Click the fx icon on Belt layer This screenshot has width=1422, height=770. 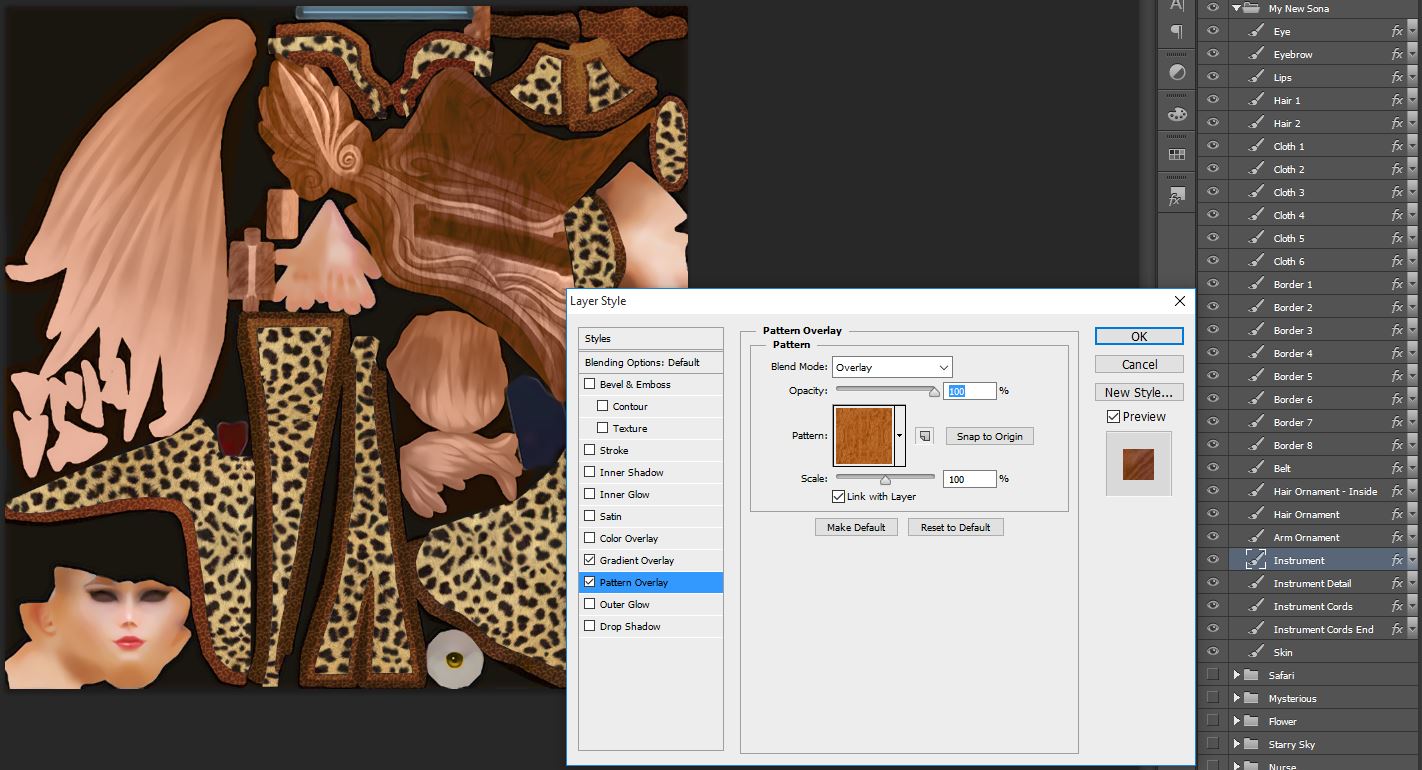tap(1397, 468)
